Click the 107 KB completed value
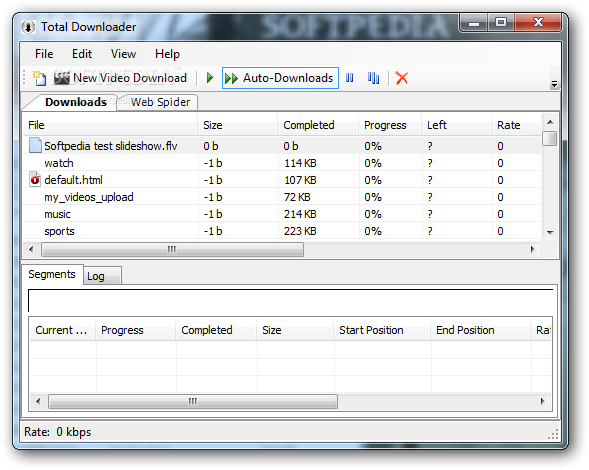 (x=300, y=180)
